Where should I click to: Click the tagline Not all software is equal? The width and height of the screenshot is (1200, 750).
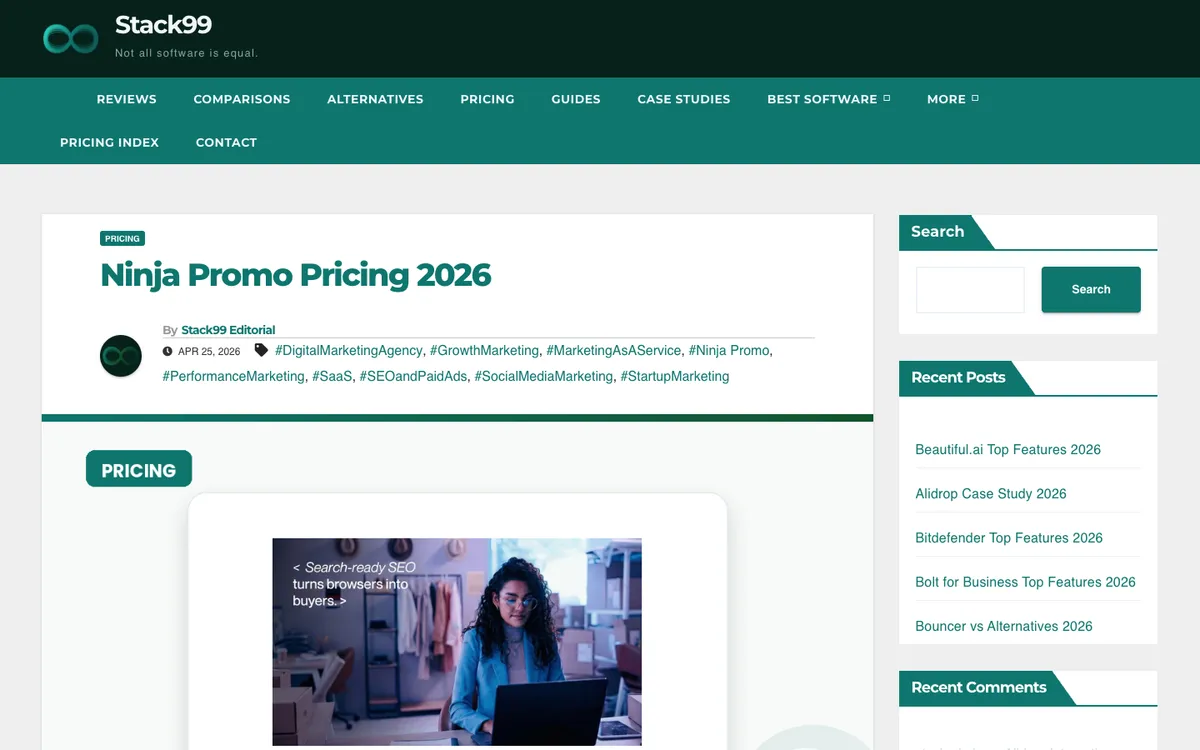tap(187, 53)
